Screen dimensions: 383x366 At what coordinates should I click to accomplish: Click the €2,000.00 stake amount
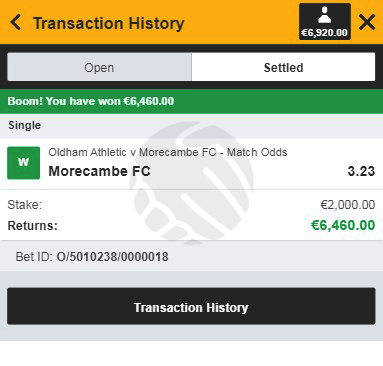(348, 204)
